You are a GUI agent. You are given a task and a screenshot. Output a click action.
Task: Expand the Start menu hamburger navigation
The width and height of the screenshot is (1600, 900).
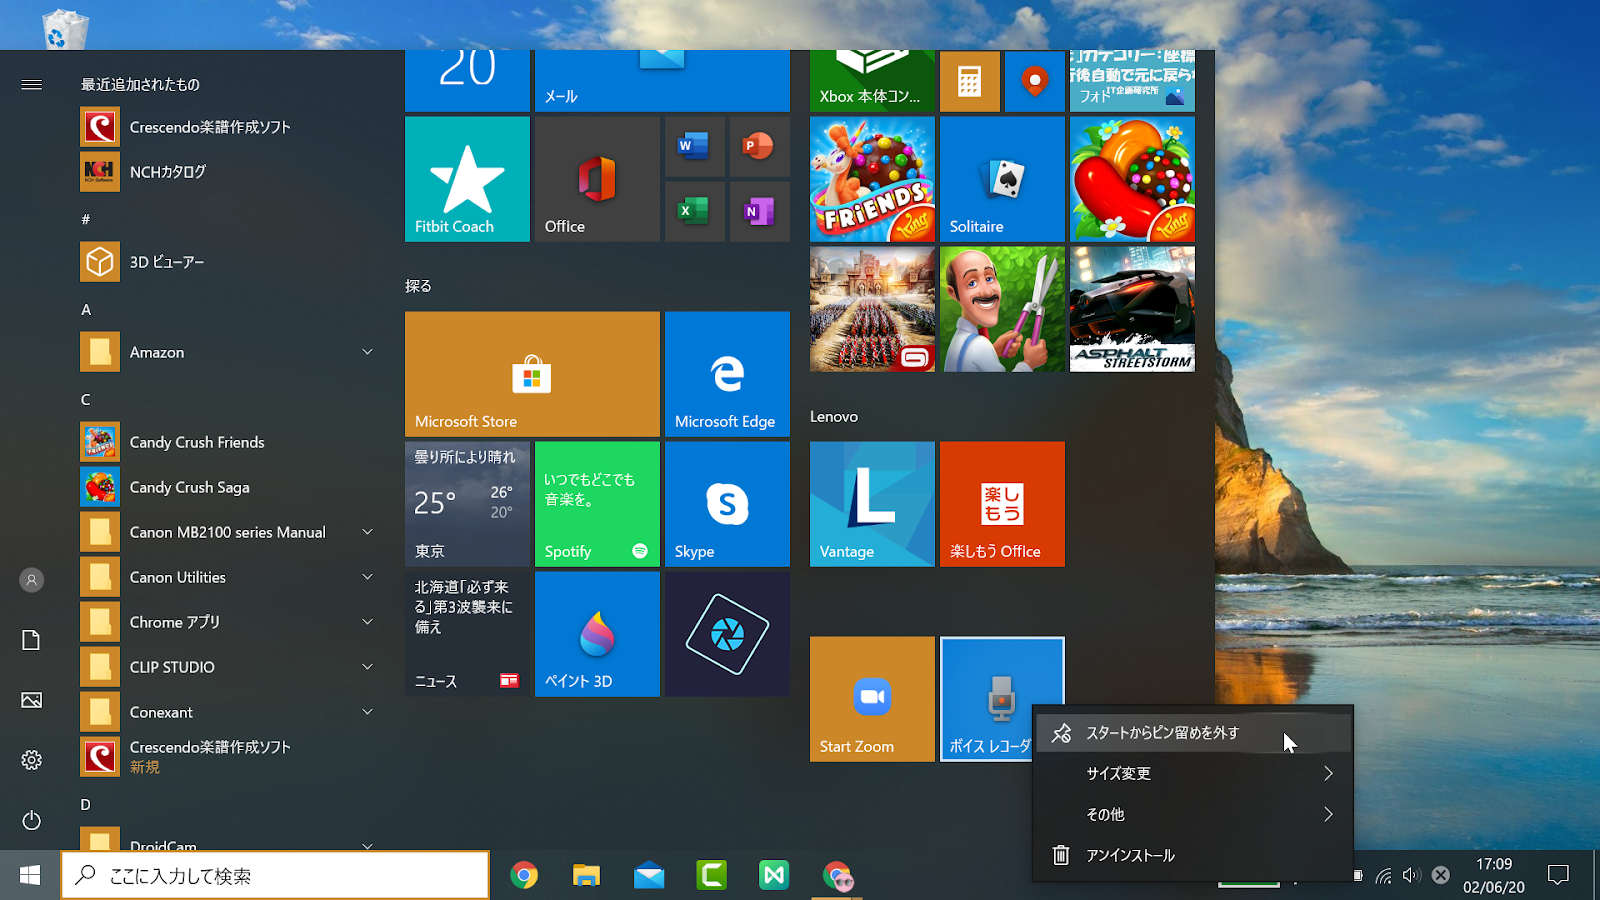pyautogui.click(x=31, y=85)
